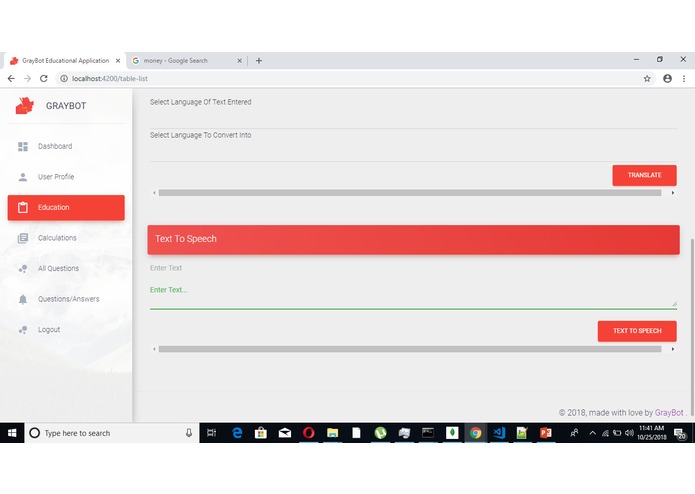695x494 pixels.
Task: Click the taskbar microphone icon
Action: [x=189, y=433]
